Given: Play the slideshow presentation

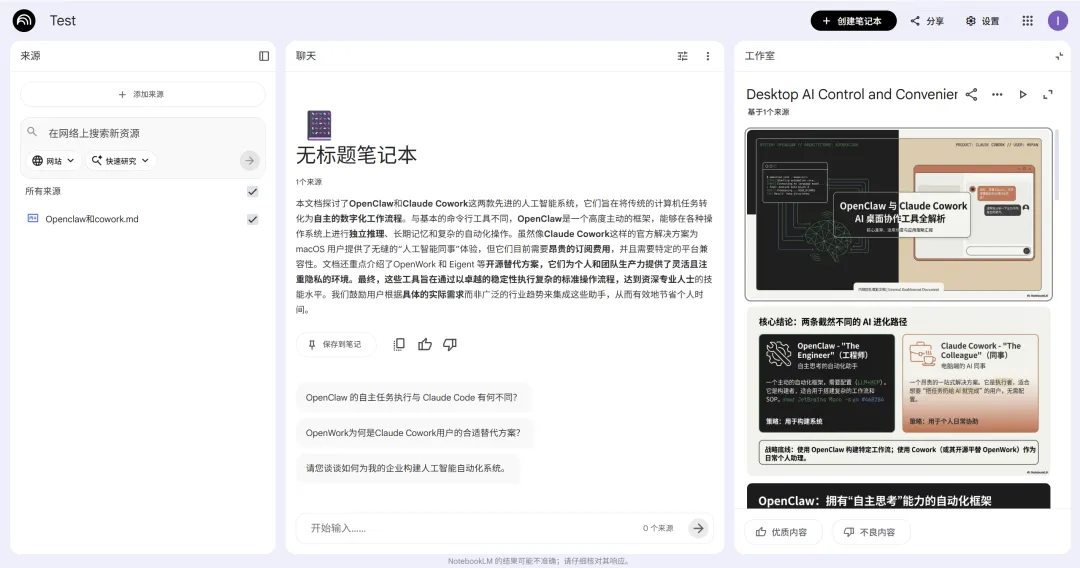Looking at the screenshot, I should pyautogui.click(x=1023, y=94).
